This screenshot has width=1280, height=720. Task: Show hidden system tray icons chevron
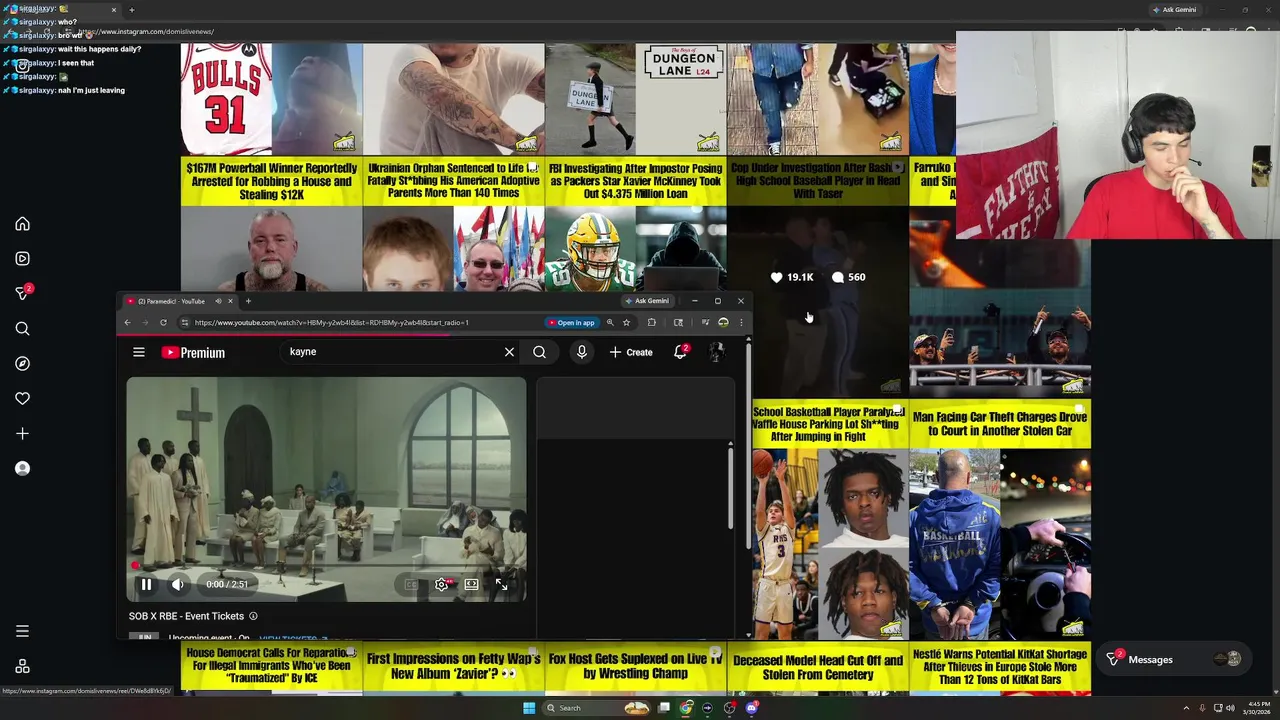(1186, 708)
